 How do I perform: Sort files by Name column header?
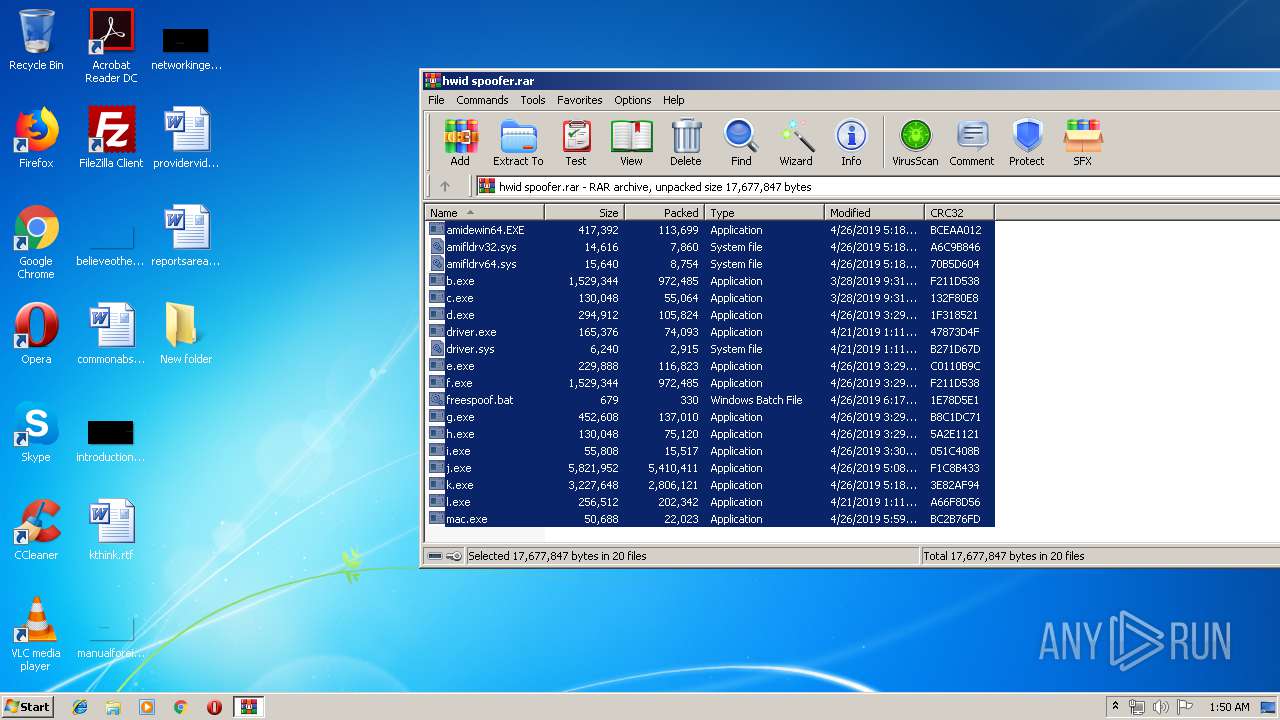pyautogui.click(x=485, y=212)
